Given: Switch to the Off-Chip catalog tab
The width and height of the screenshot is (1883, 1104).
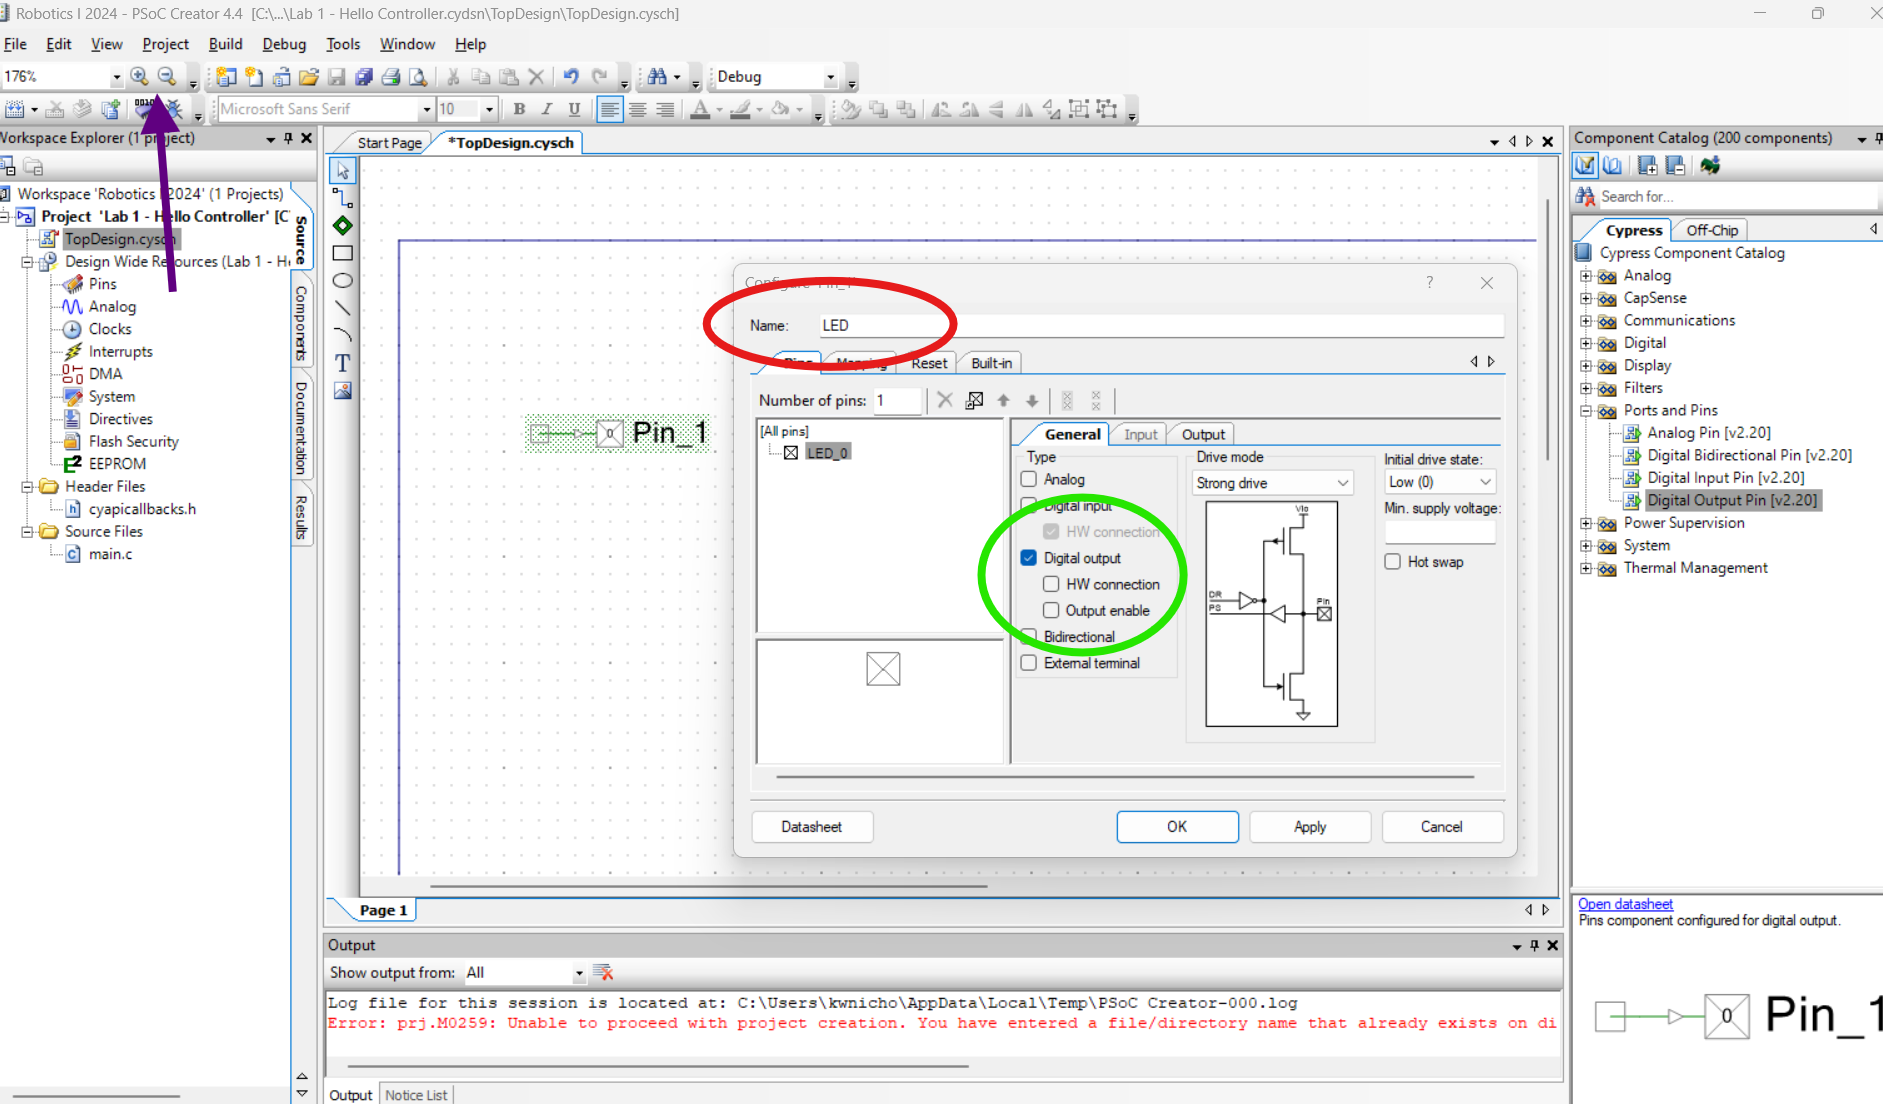Looking at the screenshot, I should pyautogui.click(x=1712, y=230).
